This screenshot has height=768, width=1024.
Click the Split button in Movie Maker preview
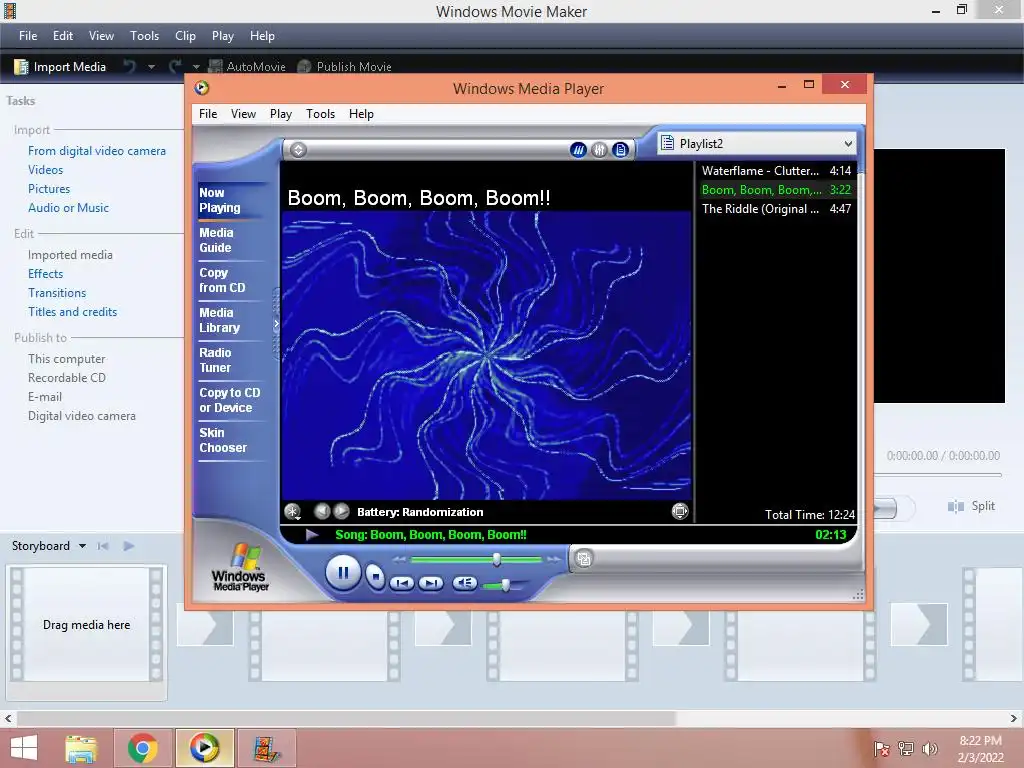[971, 506]
